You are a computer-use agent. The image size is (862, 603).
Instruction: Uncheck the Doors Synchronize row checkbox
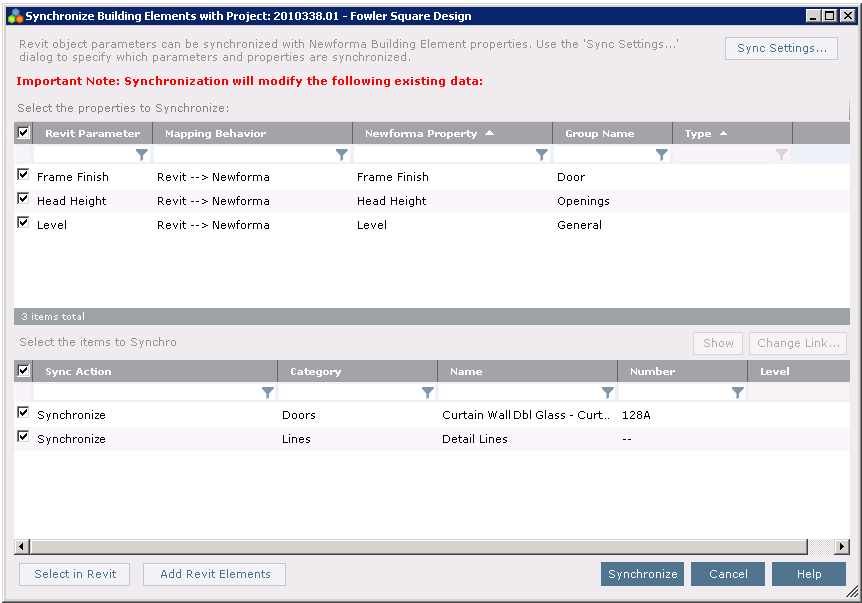click(23, 412)
